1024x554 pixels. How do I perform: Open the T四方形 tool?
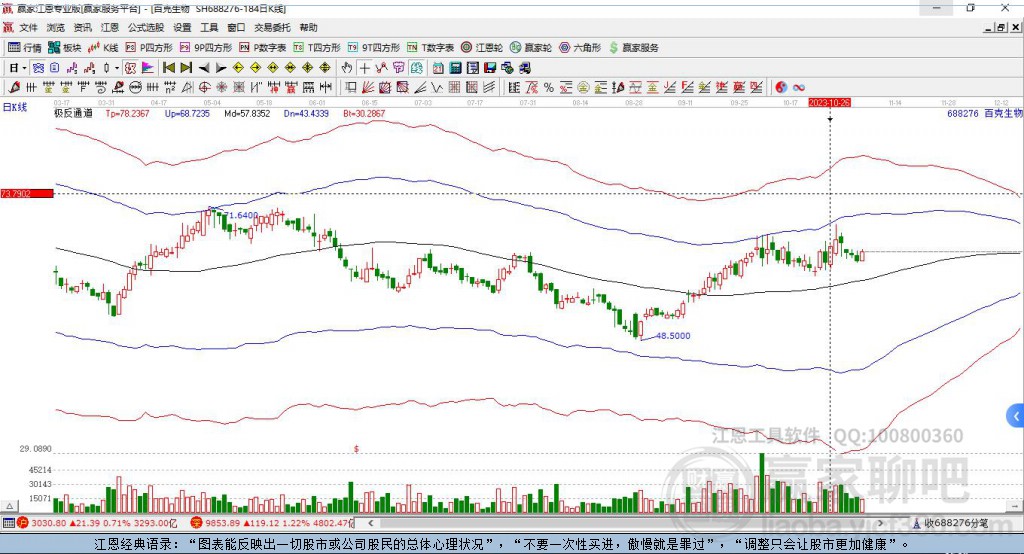click(x=317, y=48)
